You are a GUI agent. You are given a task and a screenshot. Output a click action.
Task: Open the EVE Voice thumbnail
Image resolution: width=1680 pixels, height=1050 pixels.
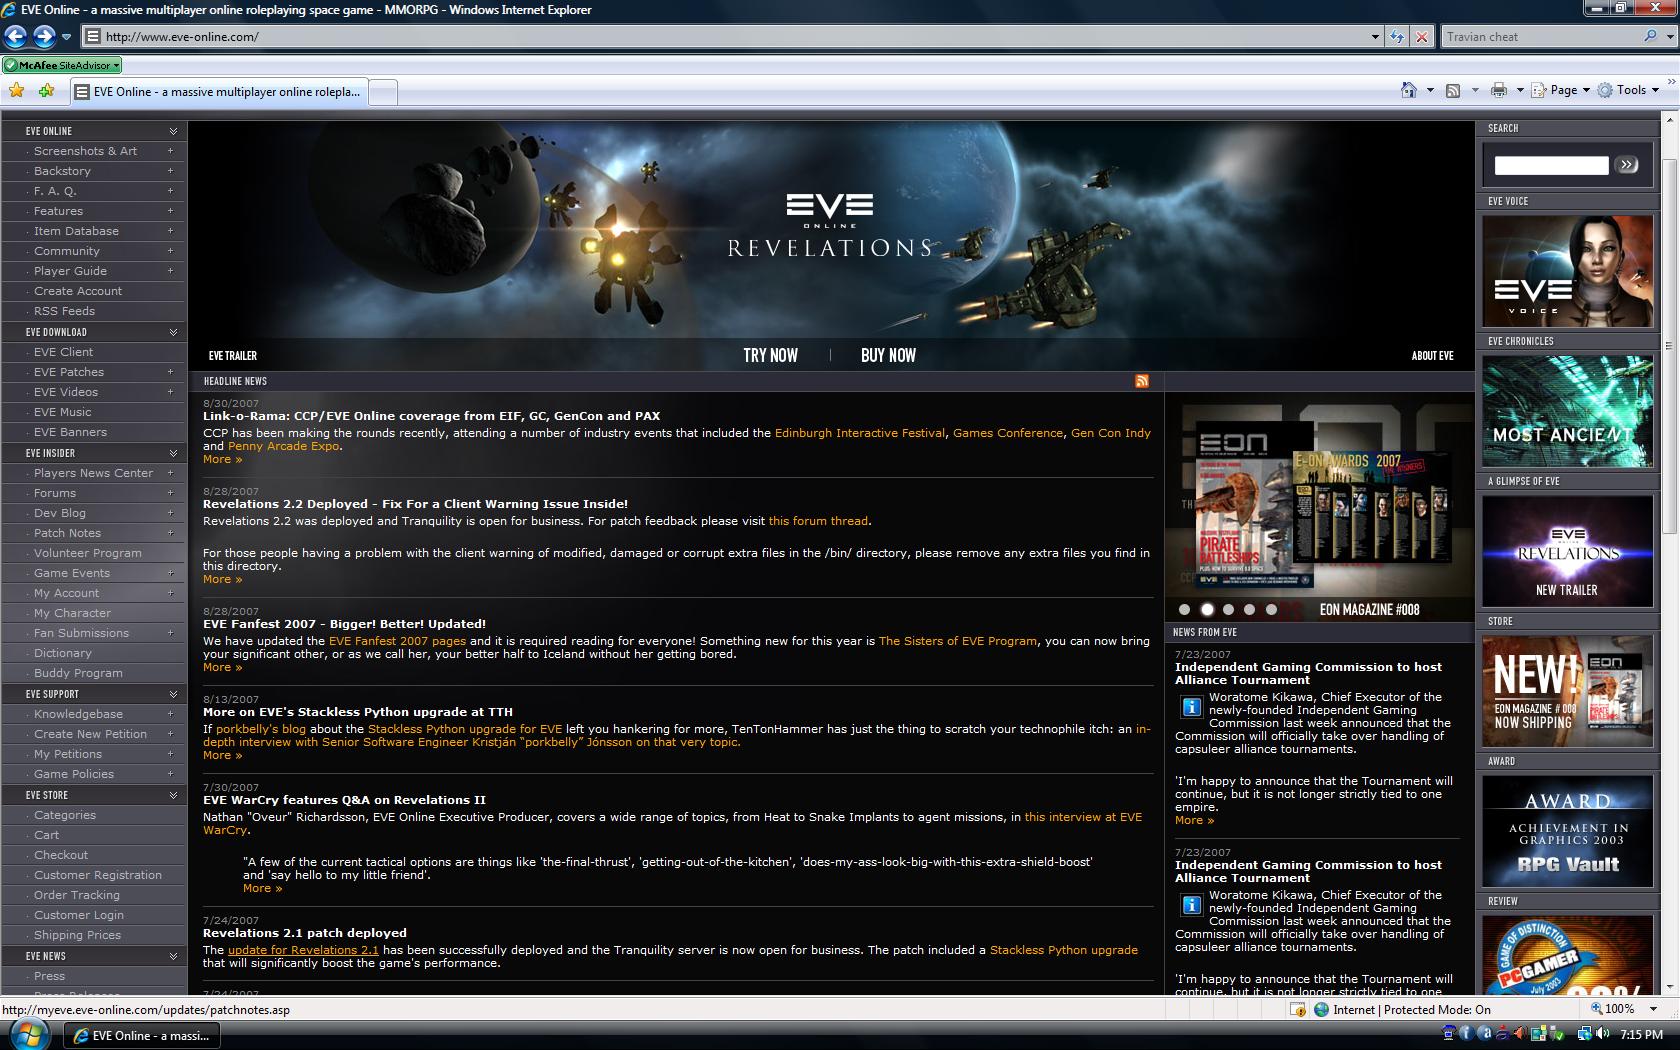1567,271
